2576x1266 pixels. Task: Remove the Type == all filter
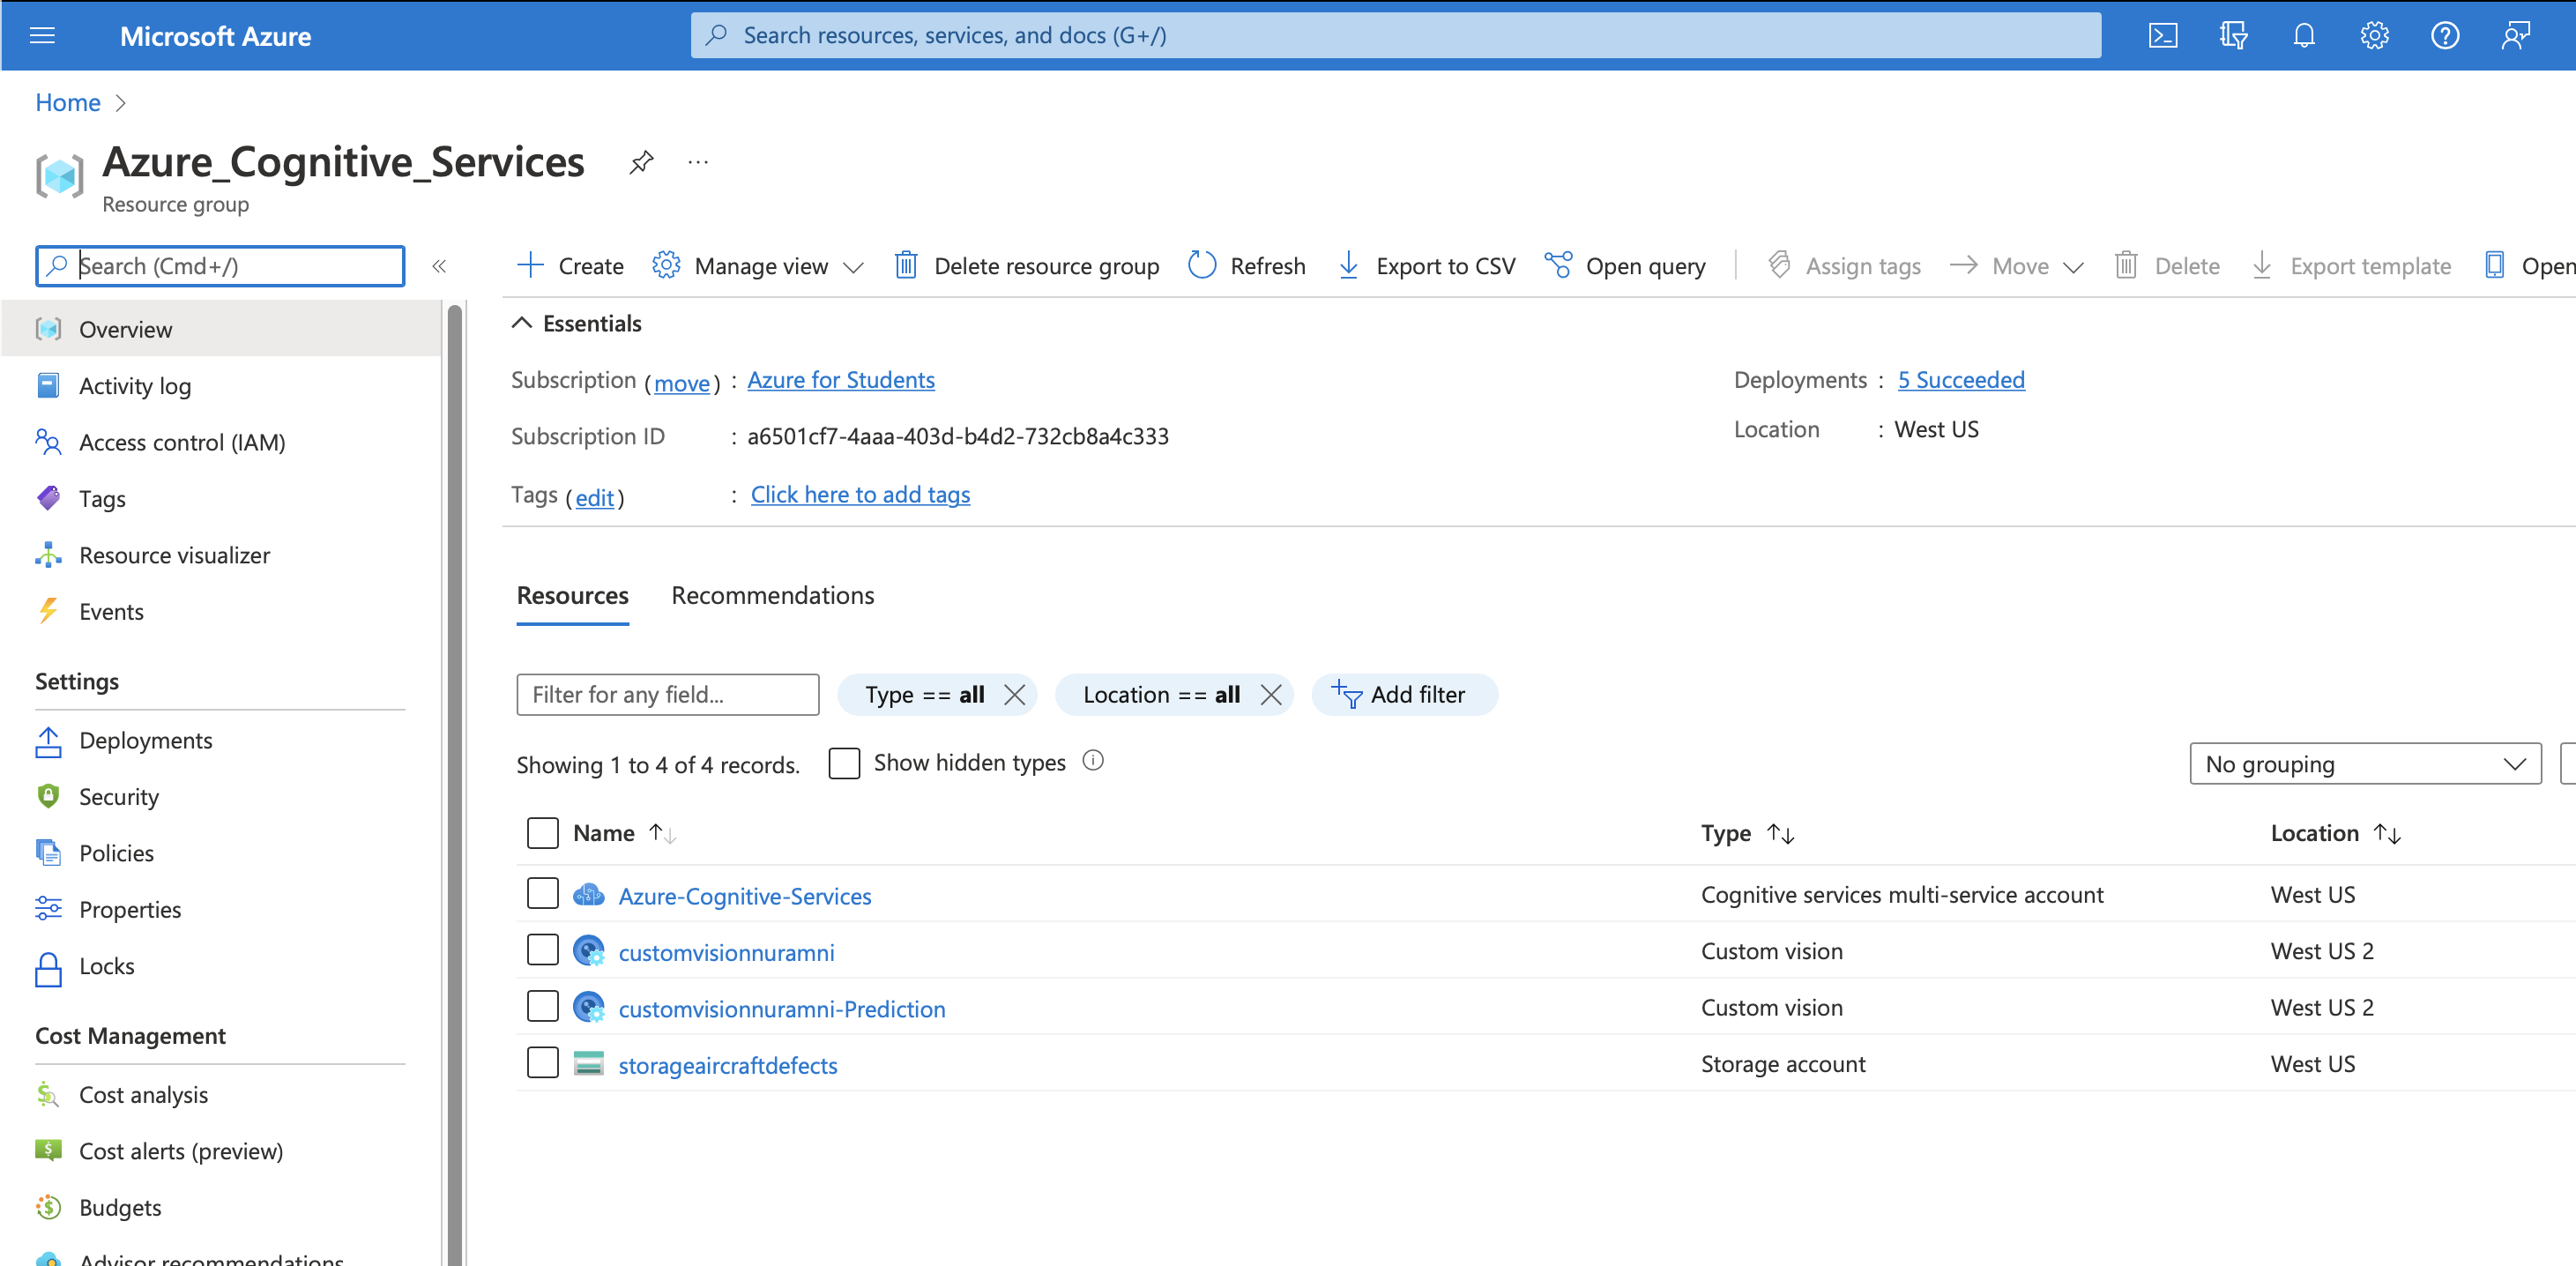1014,695
